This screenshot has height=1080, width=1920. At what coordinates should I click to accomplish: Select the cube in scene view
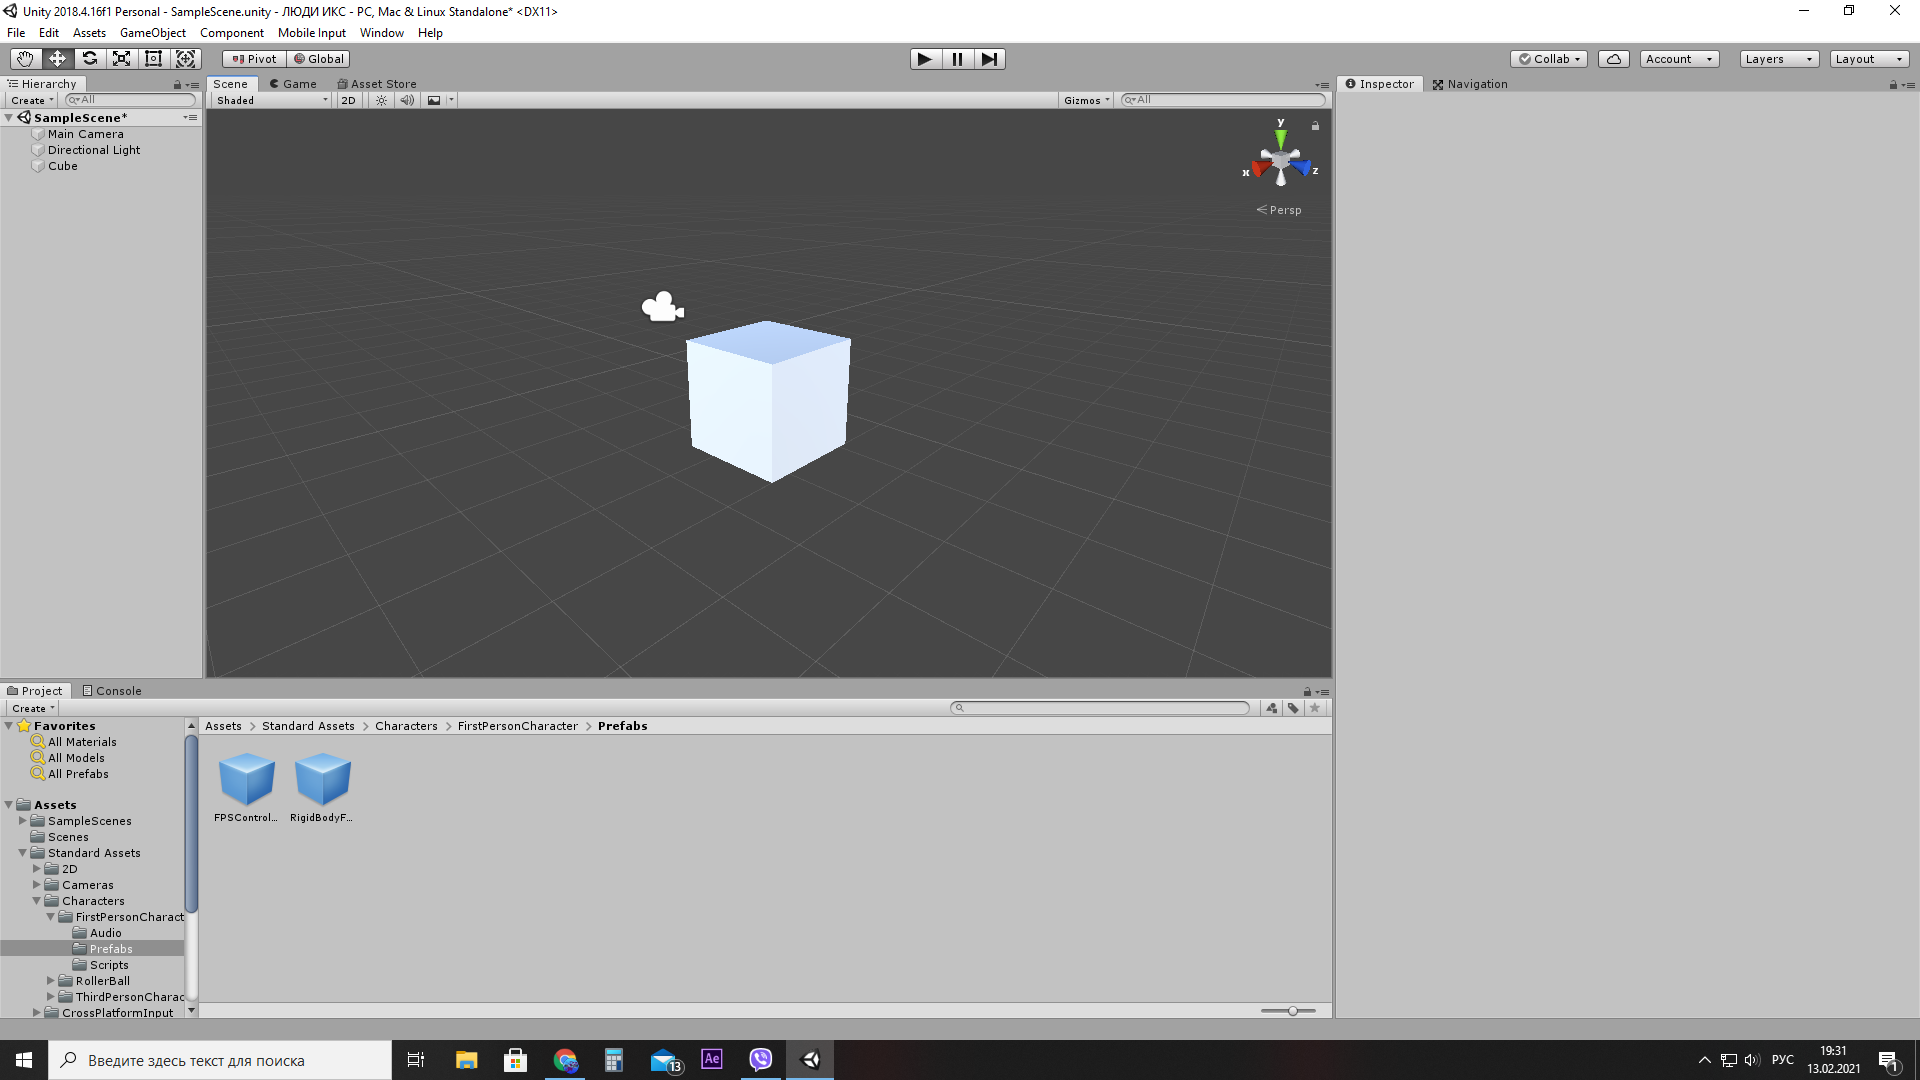[x=768, y=401]
